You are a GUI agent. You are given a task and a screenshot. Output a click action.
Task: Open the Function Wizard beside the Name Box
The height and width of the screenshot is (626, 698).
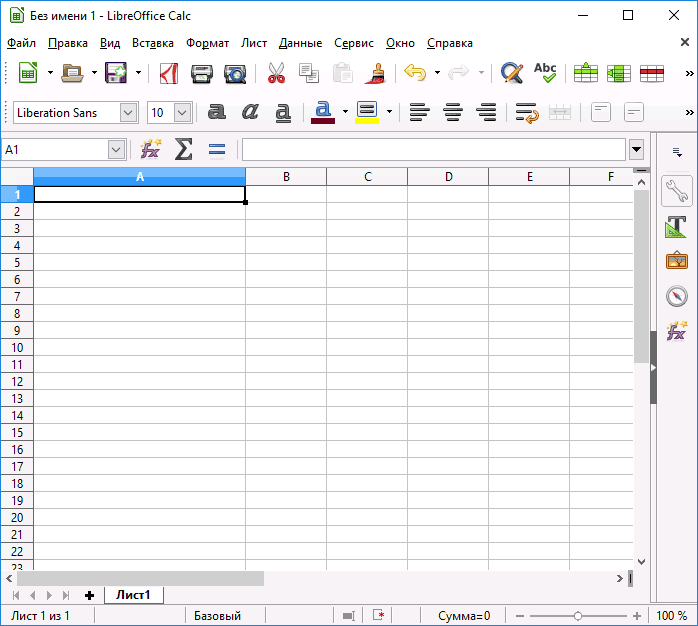[x=151, y=149]
